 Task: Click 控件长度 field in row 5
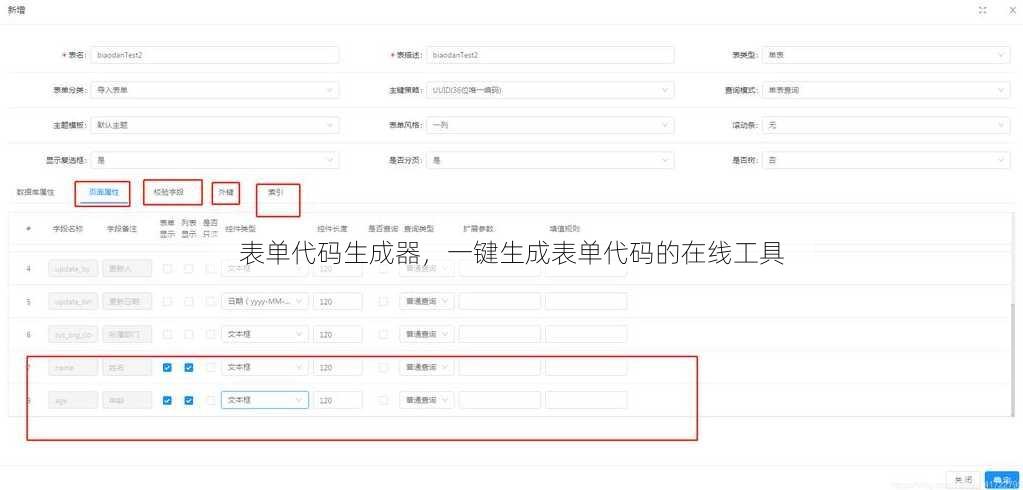338,301
